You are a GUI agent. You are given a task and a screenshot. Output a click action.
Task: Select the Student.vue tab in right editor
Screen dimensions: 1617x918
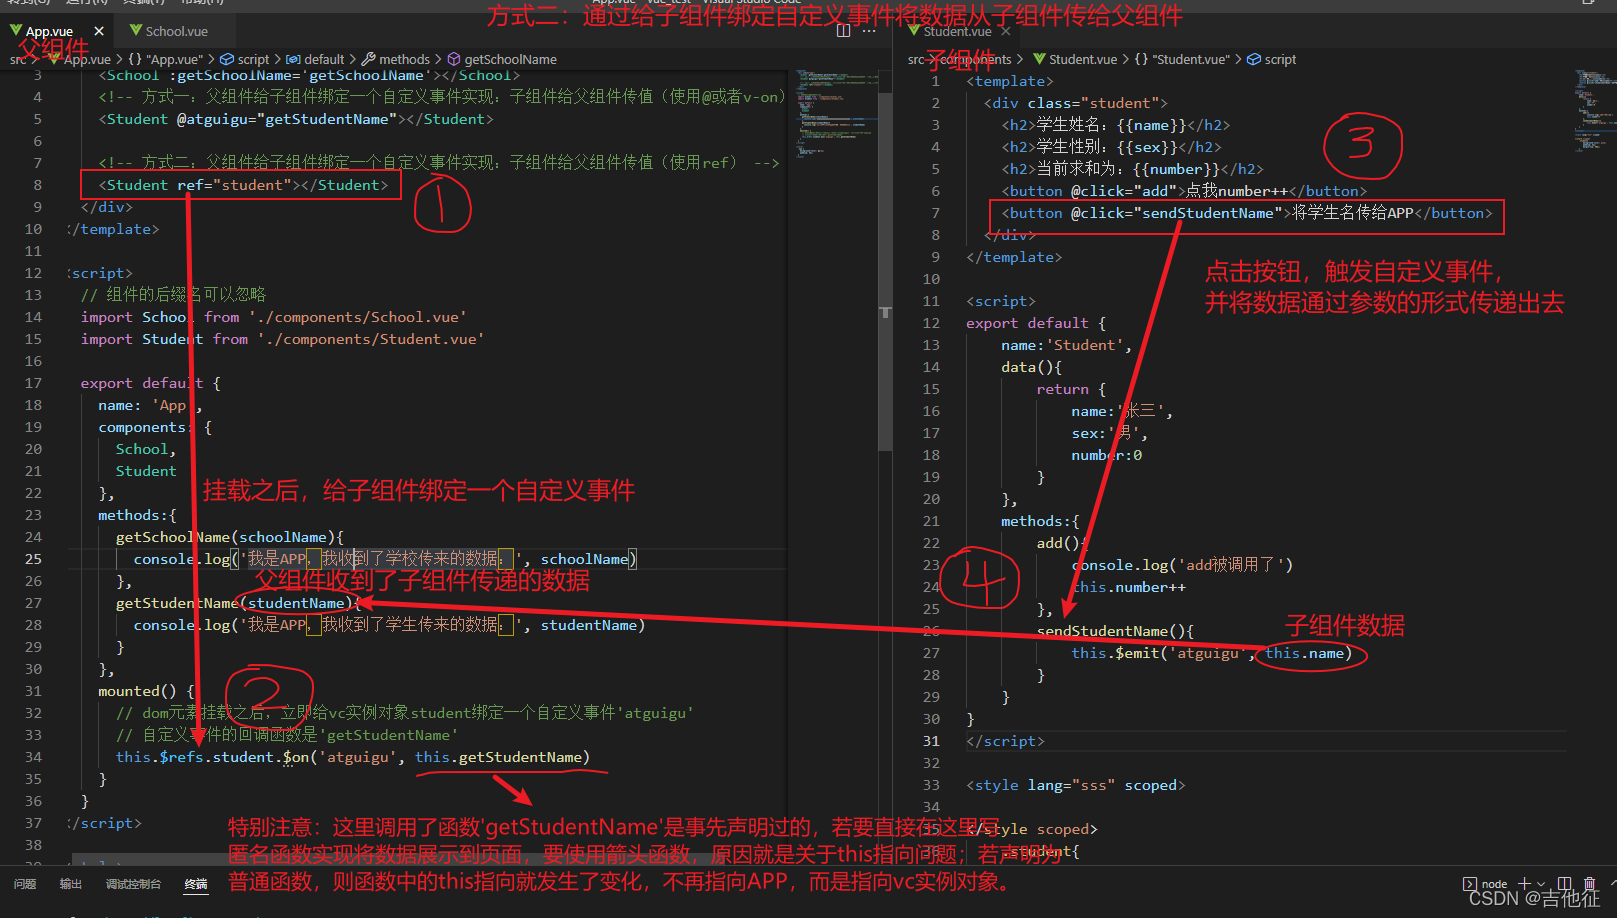(x=957, y=31)
